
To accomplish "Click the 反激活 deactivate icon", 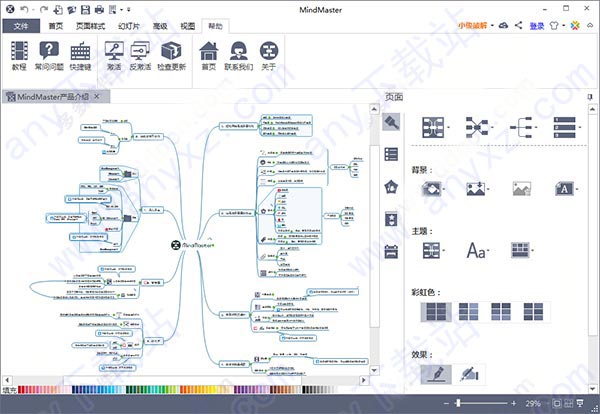I will coord(140,56).
